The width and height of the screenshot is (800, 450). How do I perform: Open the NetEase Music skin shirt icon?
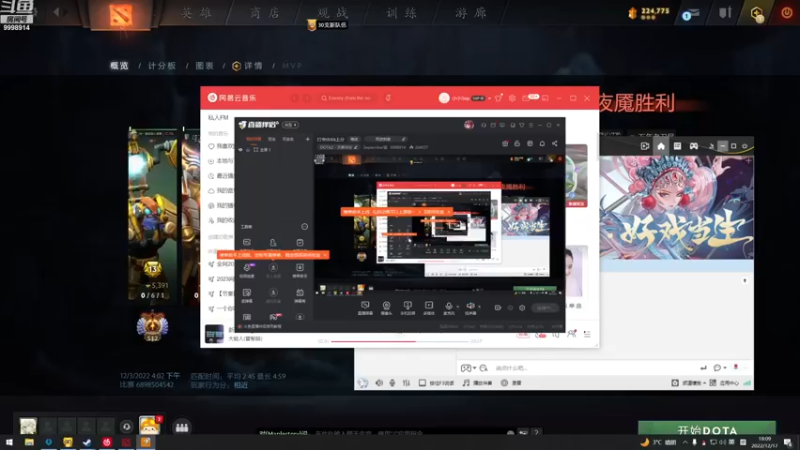pyautogui.click(x=498, y=98)
